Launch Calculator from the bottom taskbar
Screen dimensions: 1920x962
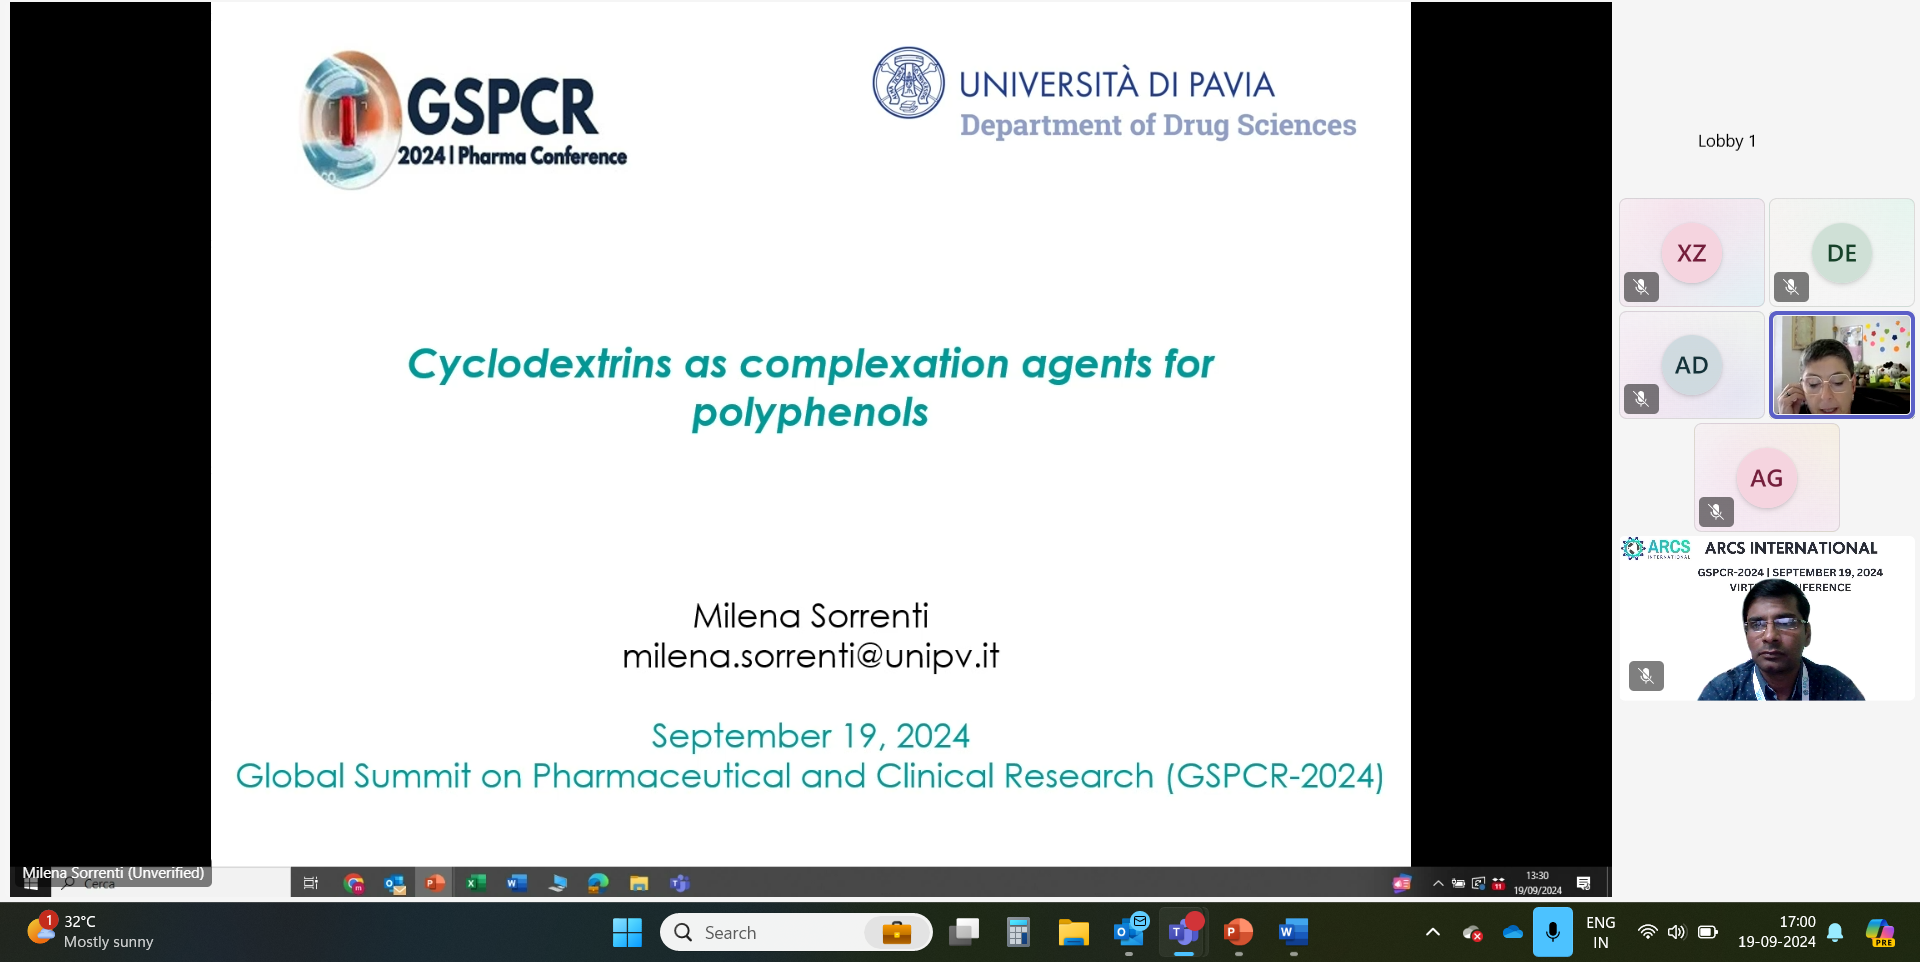(x=1018, y=932)
